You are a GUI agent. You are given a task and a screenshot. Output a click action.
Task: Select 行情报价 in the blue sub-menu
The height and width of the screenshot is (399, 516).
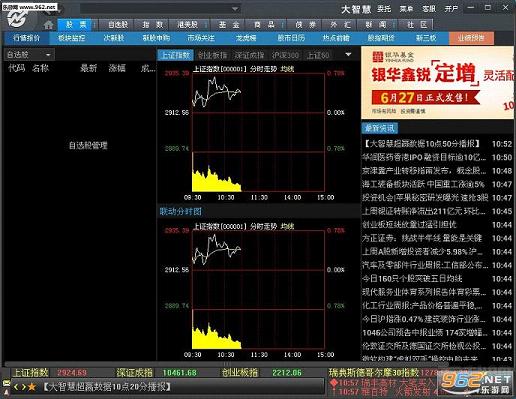click(27, 38)
